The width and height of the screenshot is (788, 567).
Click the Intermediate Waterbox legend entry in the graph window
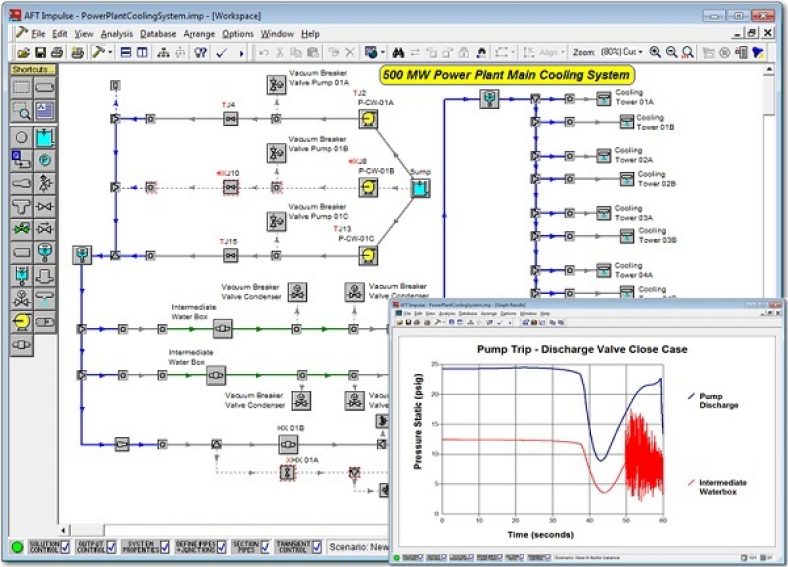718,487
